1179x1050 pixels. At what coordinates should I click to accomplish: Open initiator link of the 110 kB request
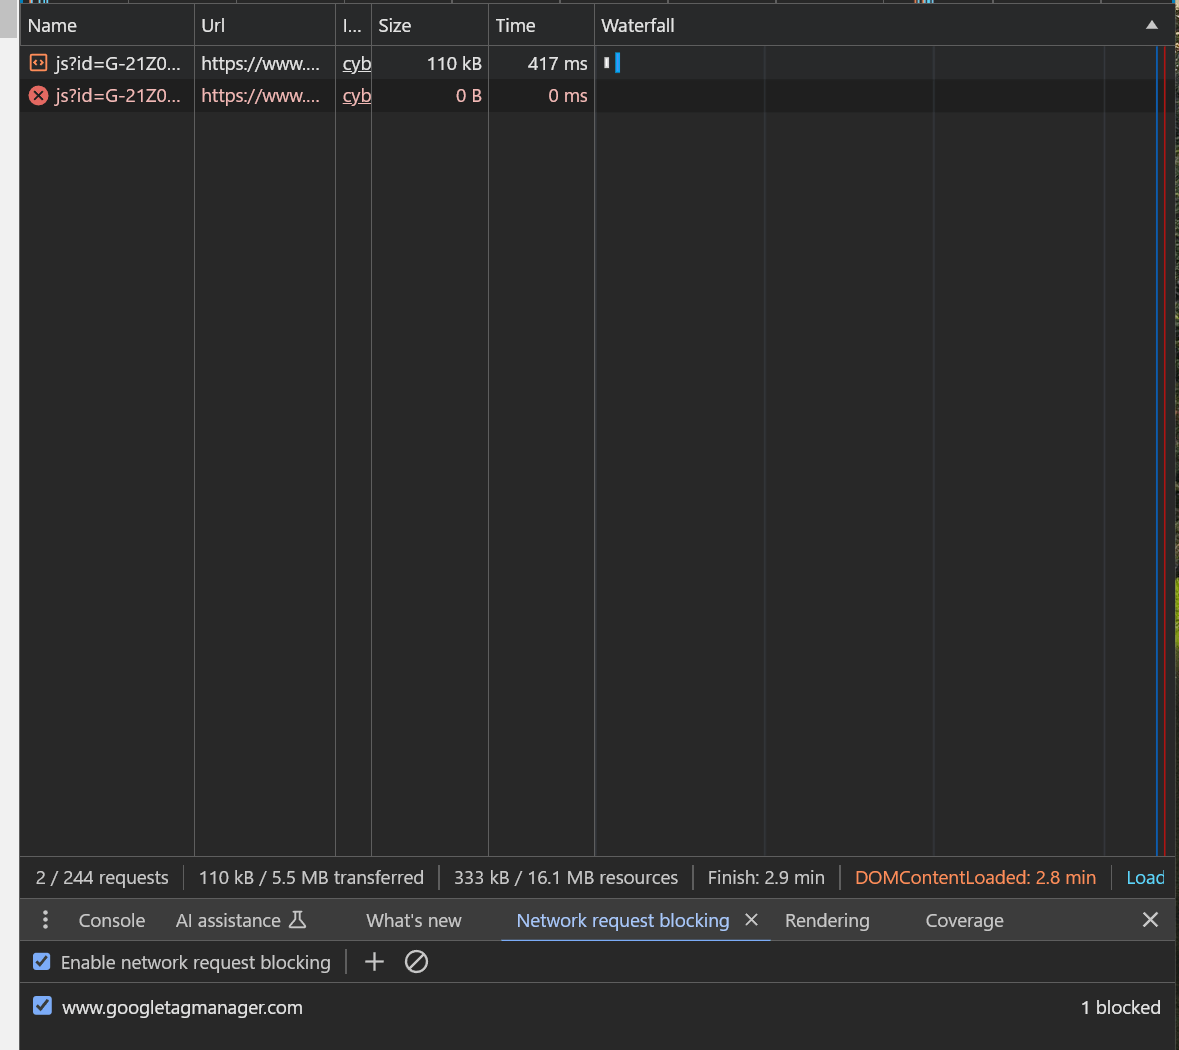(356, 64)
